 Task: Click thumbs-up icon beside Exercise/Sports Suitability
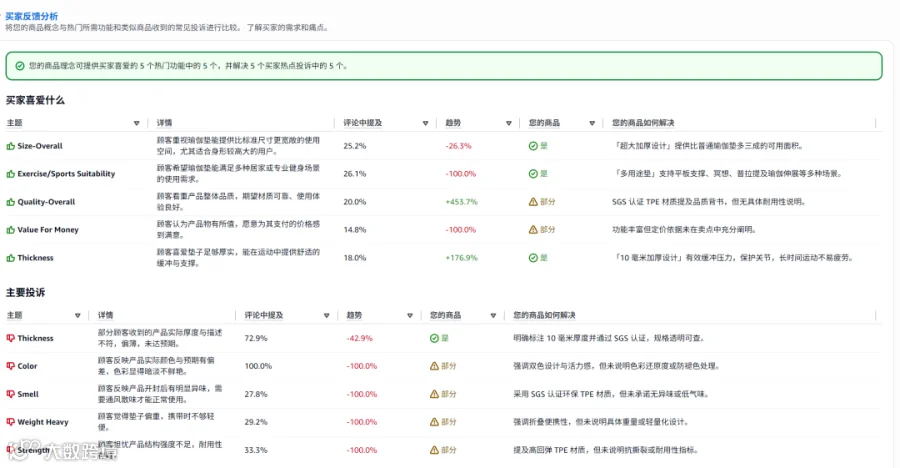[10, 174]
